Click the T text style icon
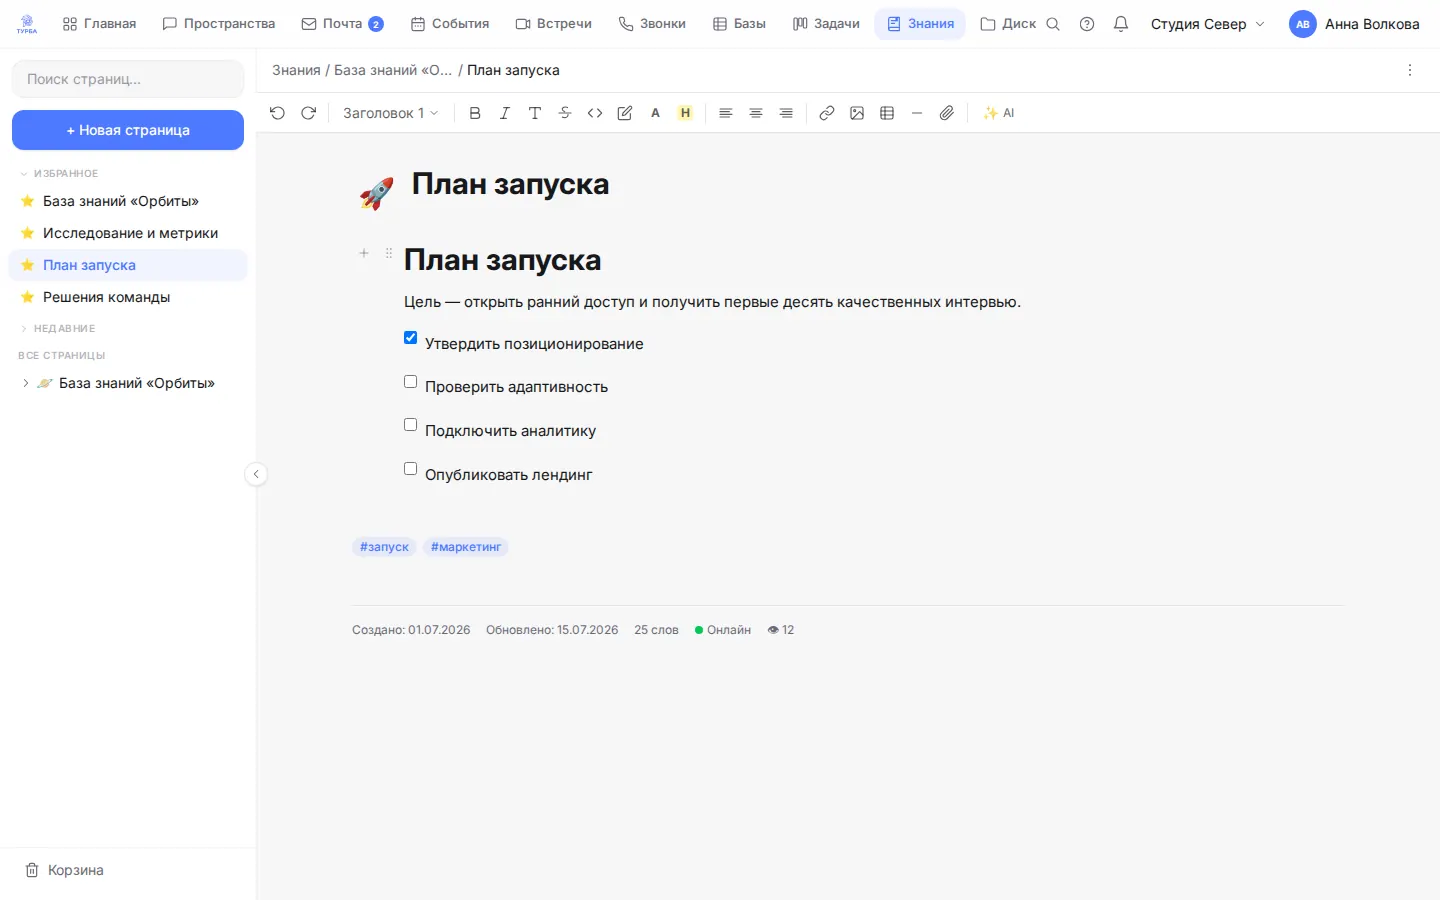Screen dimensions: 1440x900 click(x=535, y=113)
